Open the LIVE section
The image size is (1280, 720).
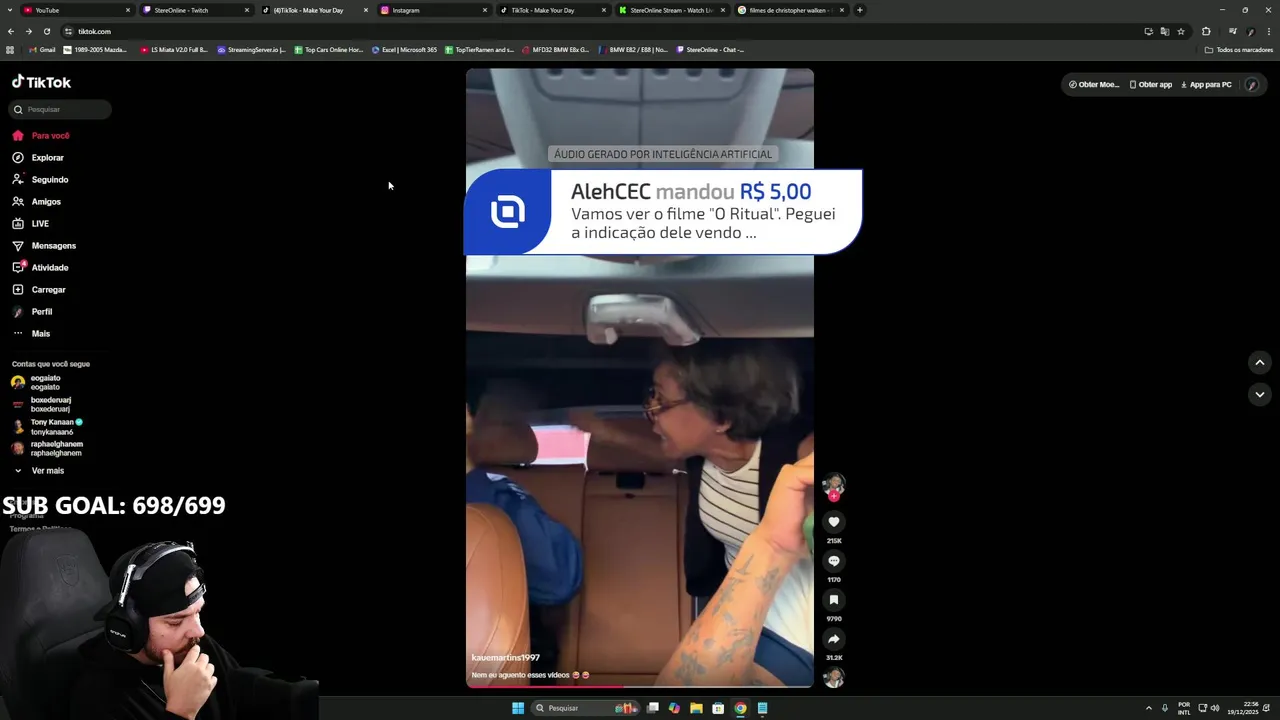[31, 223]
